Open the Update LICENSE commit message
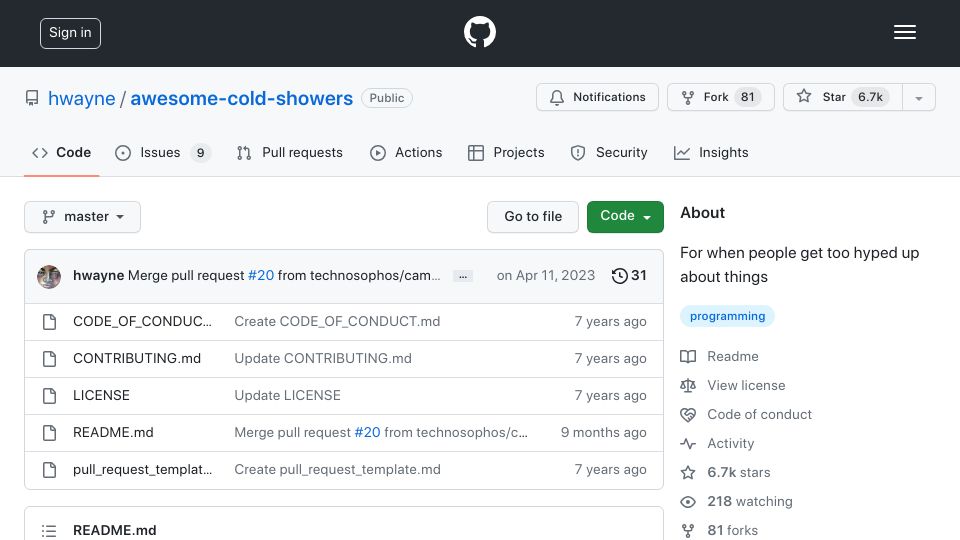The width and height of the screenshot is (960, 540). pos(287,396)
